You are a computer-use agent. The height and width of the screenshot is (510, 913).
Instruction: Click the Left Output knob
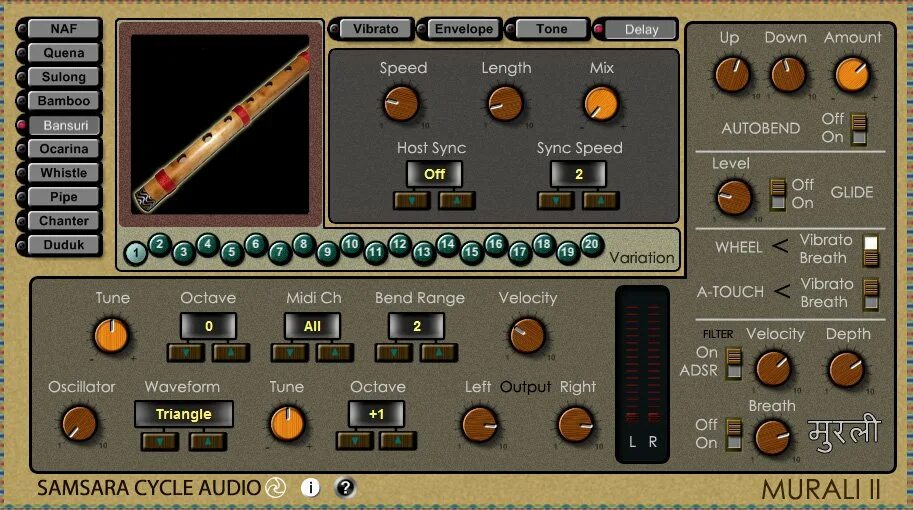[480, 424]
